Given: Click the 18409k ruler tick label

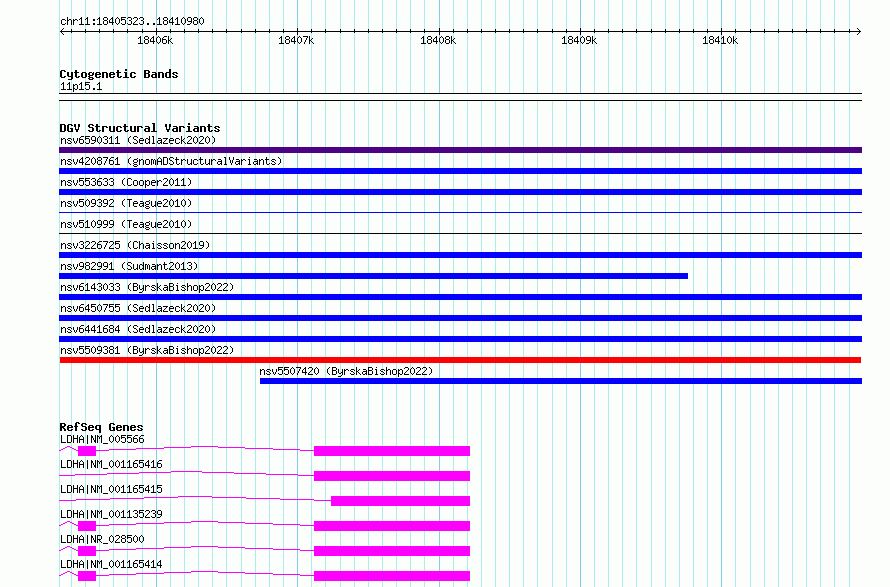Looking at the screenshot, I should point(579,40).
